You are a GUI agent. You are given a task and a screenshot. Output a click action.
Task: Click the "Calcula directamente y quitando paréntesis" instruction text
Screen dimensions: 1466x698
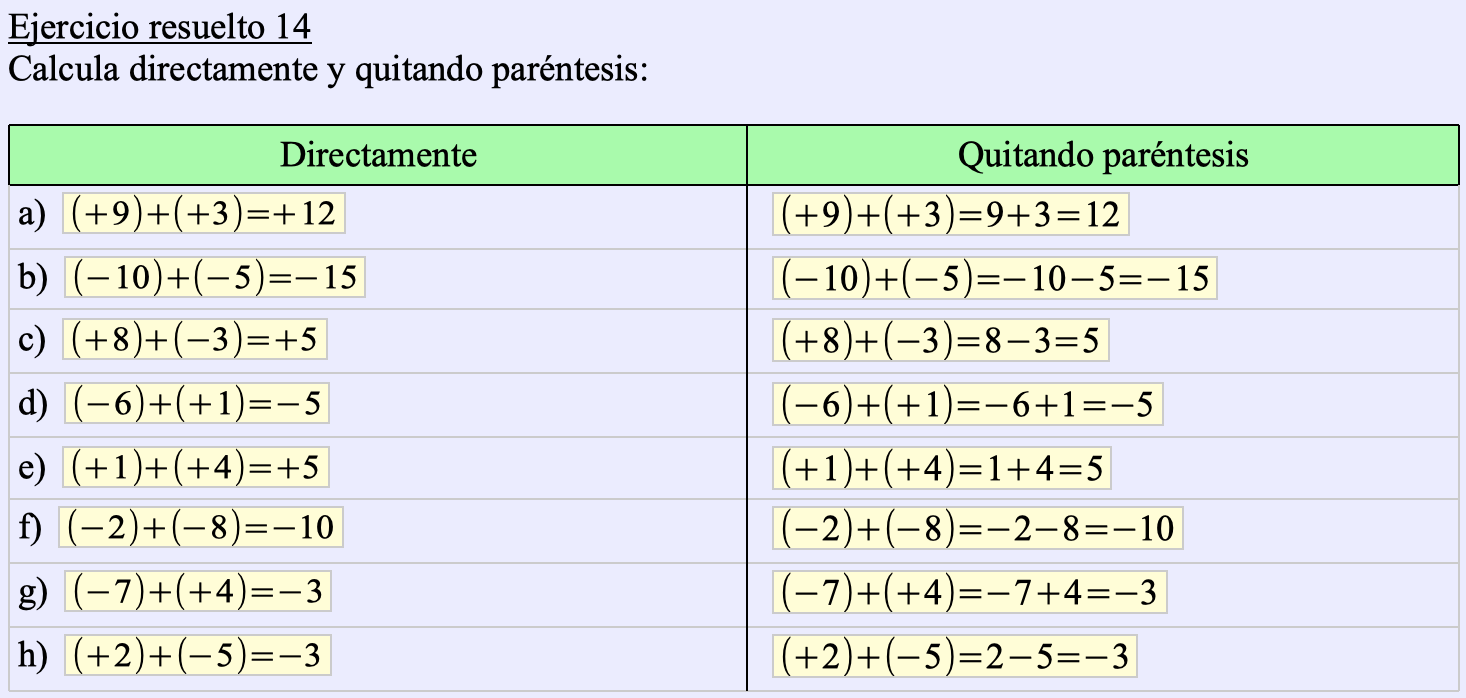pos(328,72)
